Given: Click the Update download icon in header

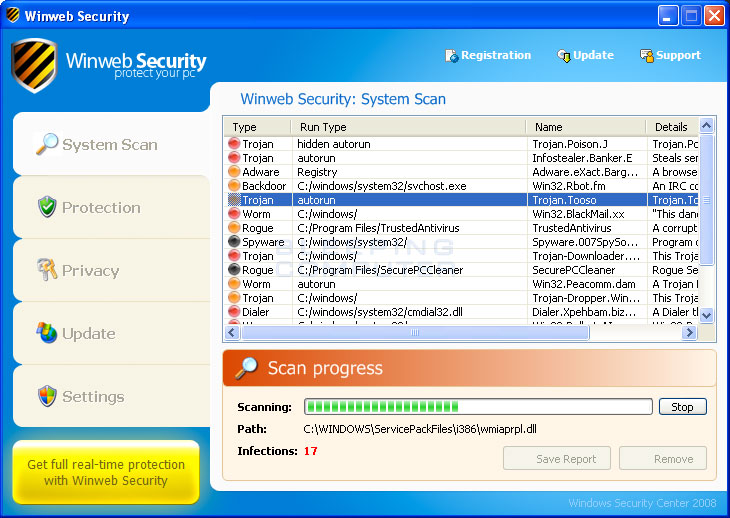Looking at the screenshot, I should [x=563, y=56].
